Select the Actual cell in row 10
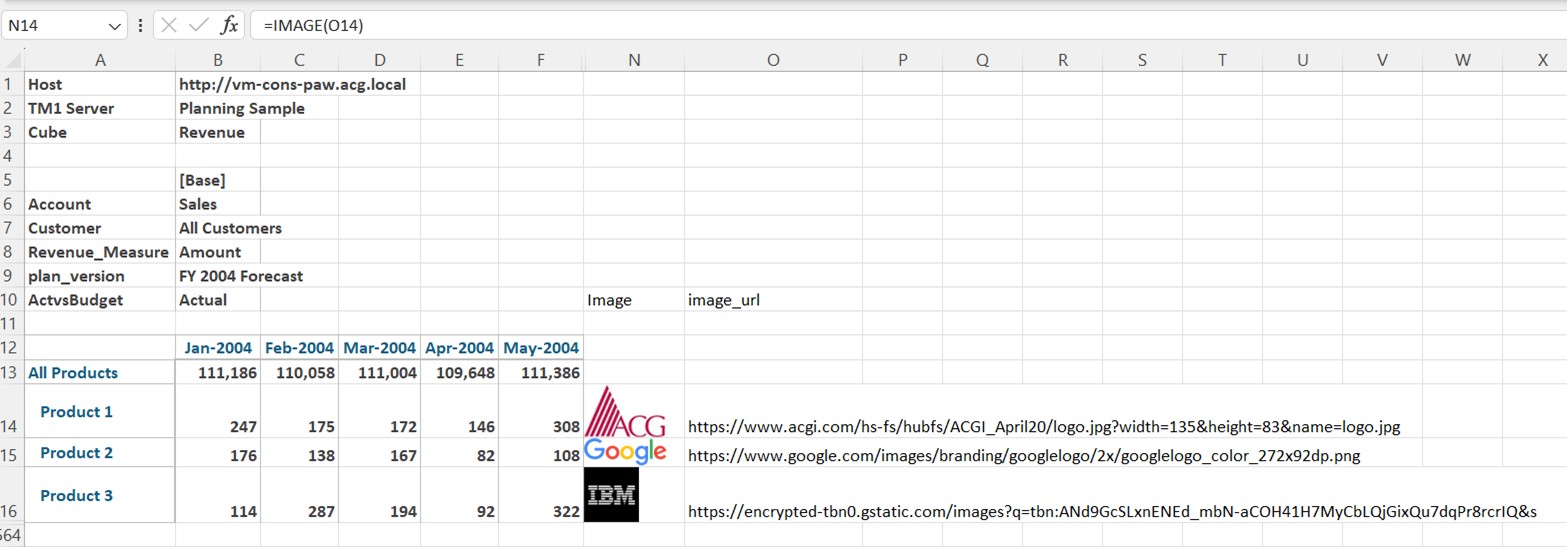The image size is (1567, 547). 218,300
